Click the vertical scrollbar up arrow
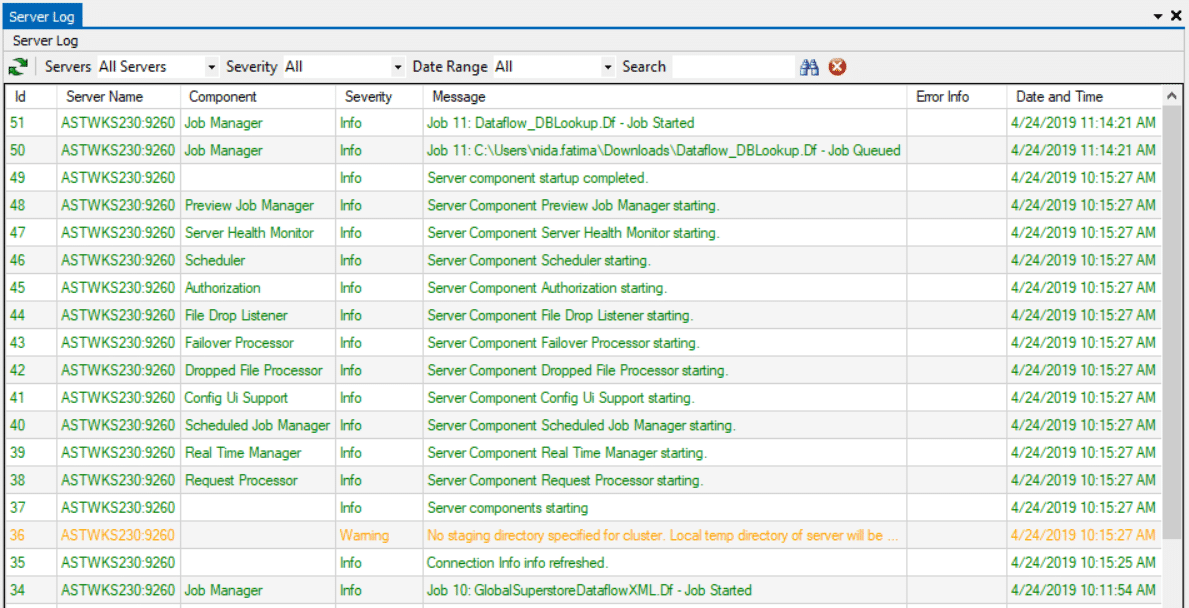Viewport: 1189px width, 608px height. (x=1172, y=96)
